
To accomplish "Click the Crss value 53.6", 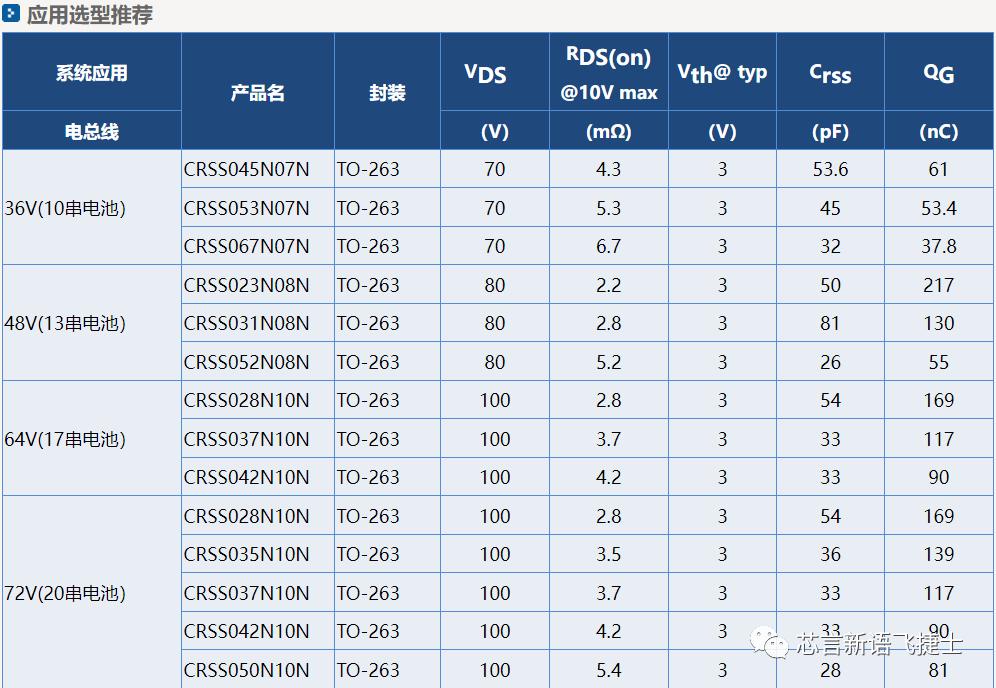I will (x=830, y=170).
